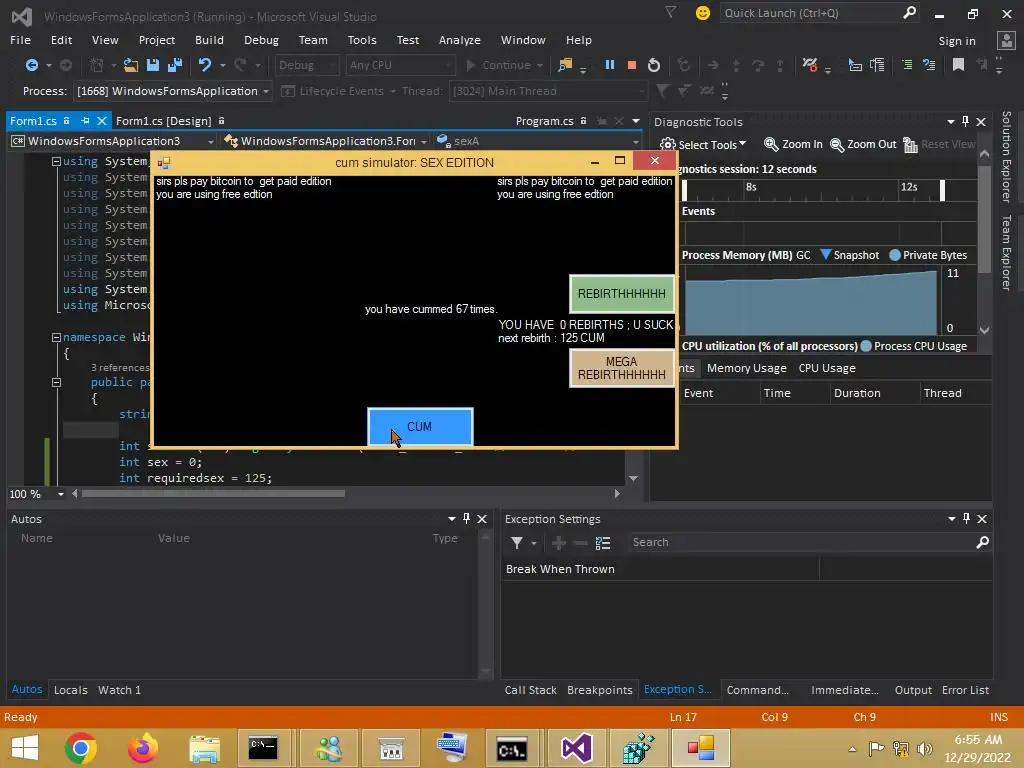Click the Exception Settings search magnifier
The width and height of the screenshot is (1024, 768).
coord(982,542)
